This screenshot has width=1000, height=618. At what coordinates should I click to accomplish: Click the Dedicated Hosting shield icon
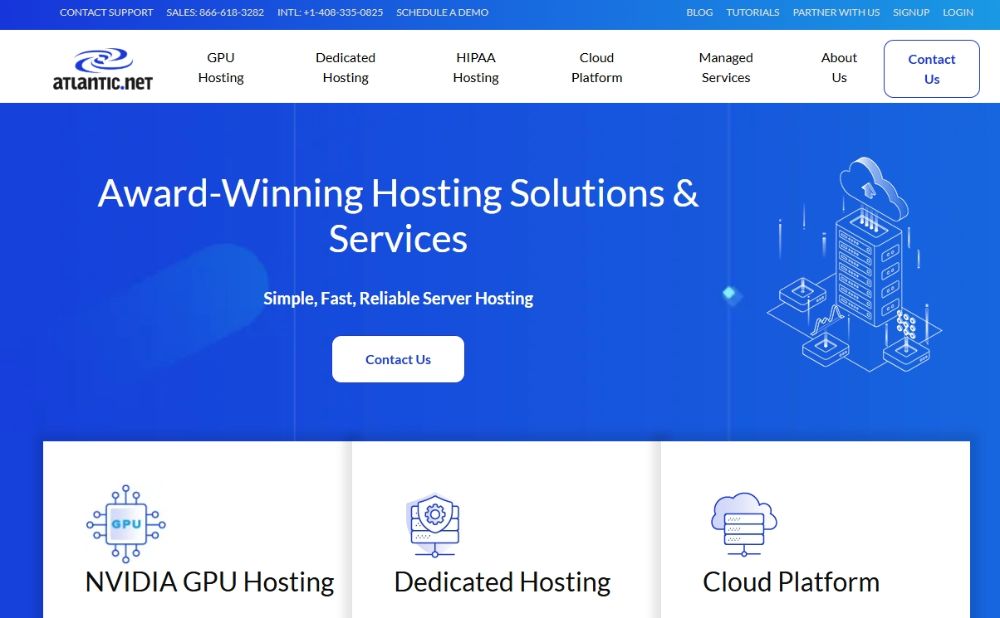[435, 525]
